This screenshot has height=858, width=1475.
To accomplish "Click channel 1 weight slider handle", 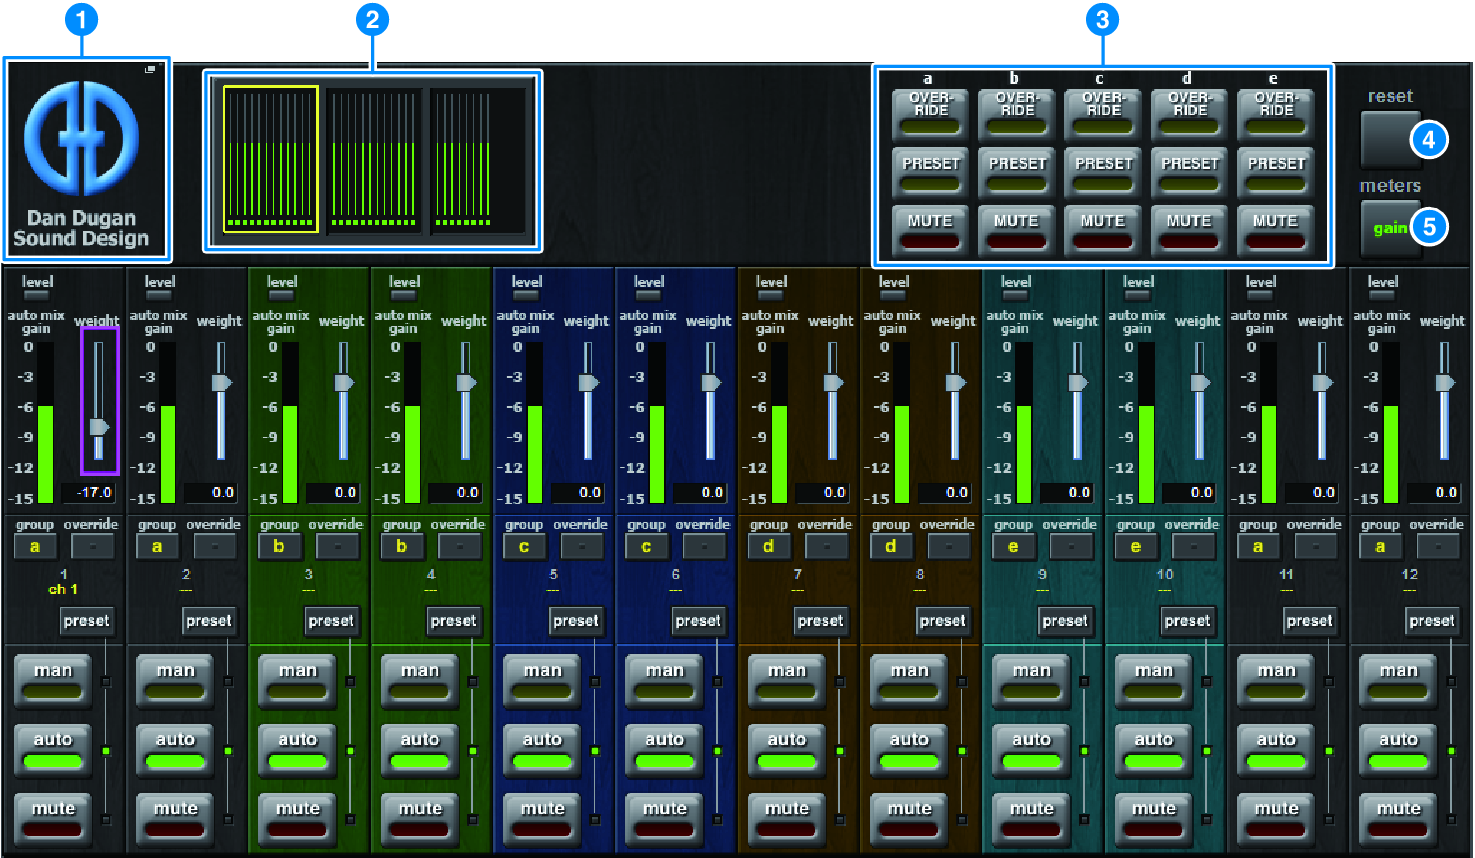I will click(99, 427).
